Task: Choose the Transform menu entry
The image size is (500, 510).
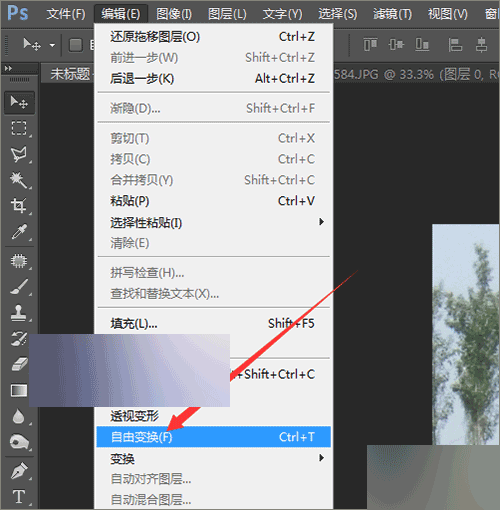Action: pos(213,458)
